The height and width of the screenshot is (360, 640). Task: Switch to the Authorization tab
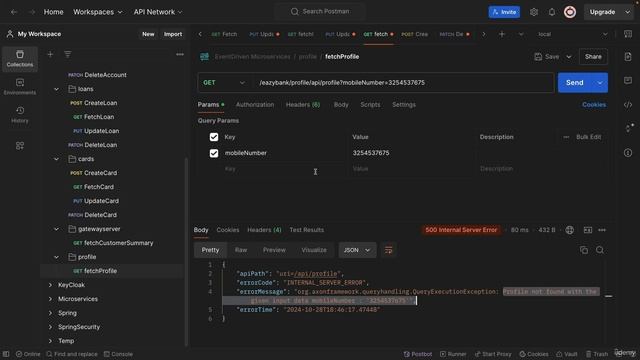tap(255, 105)
